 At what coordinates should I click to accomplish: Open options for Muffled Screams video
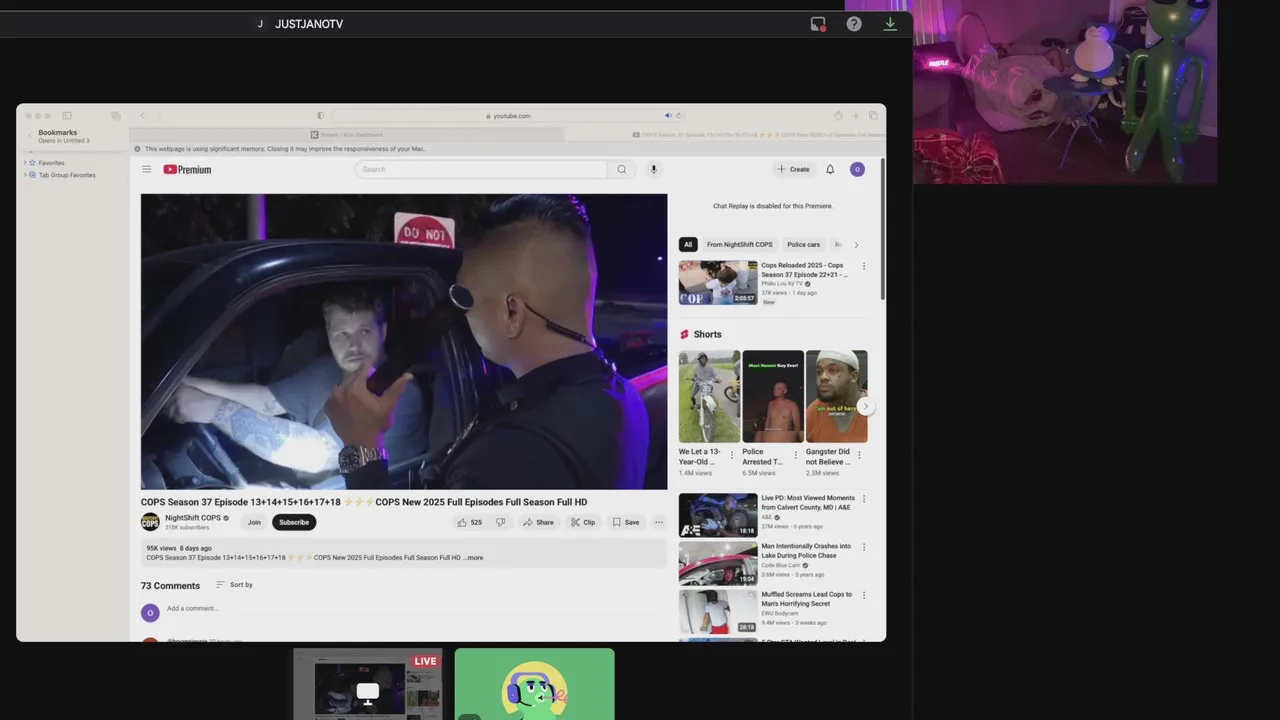point(864,595)
